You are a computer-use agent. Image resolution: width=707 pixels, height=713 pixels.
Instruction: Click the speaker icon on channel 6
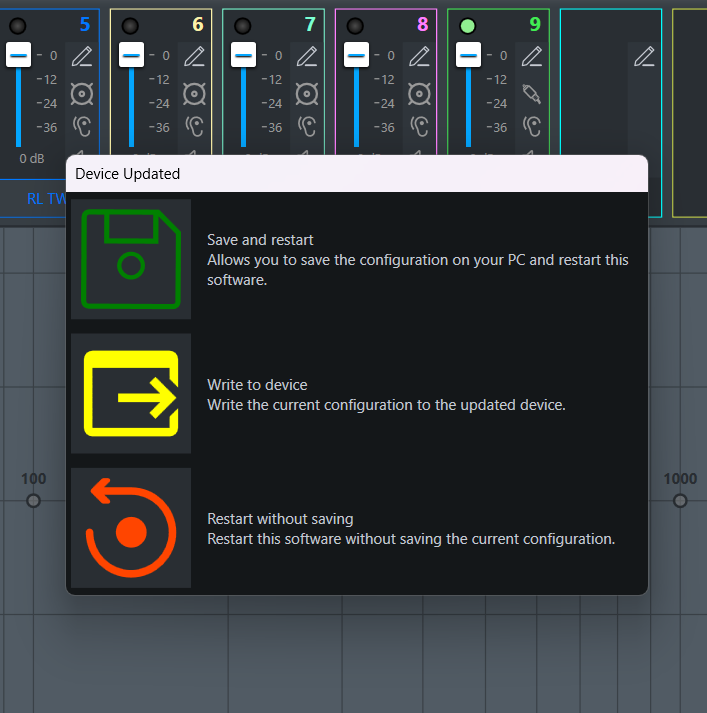(x=194, y=94)
